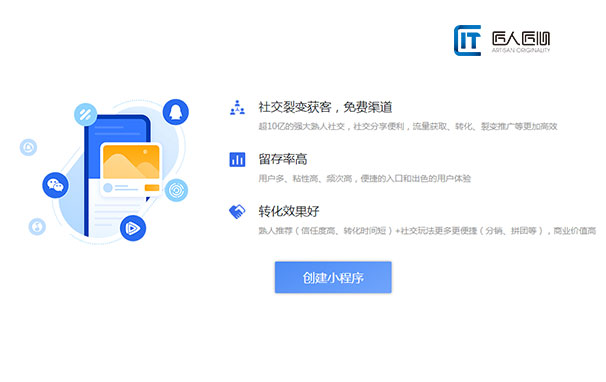
Task: Click the light-blue slashes icon above phone
Action: (x=85, y=114)
